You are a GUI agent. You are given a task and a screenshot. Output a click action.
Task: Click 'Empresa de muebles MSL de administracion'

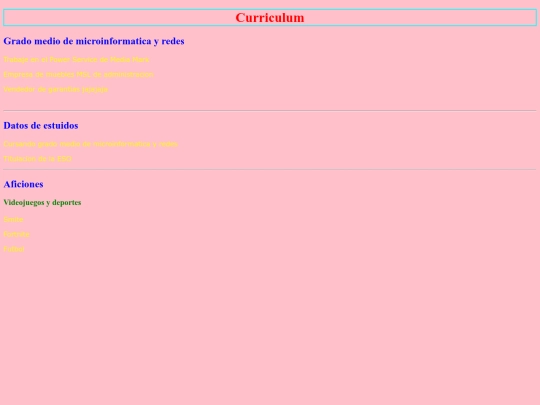[79, 74]
